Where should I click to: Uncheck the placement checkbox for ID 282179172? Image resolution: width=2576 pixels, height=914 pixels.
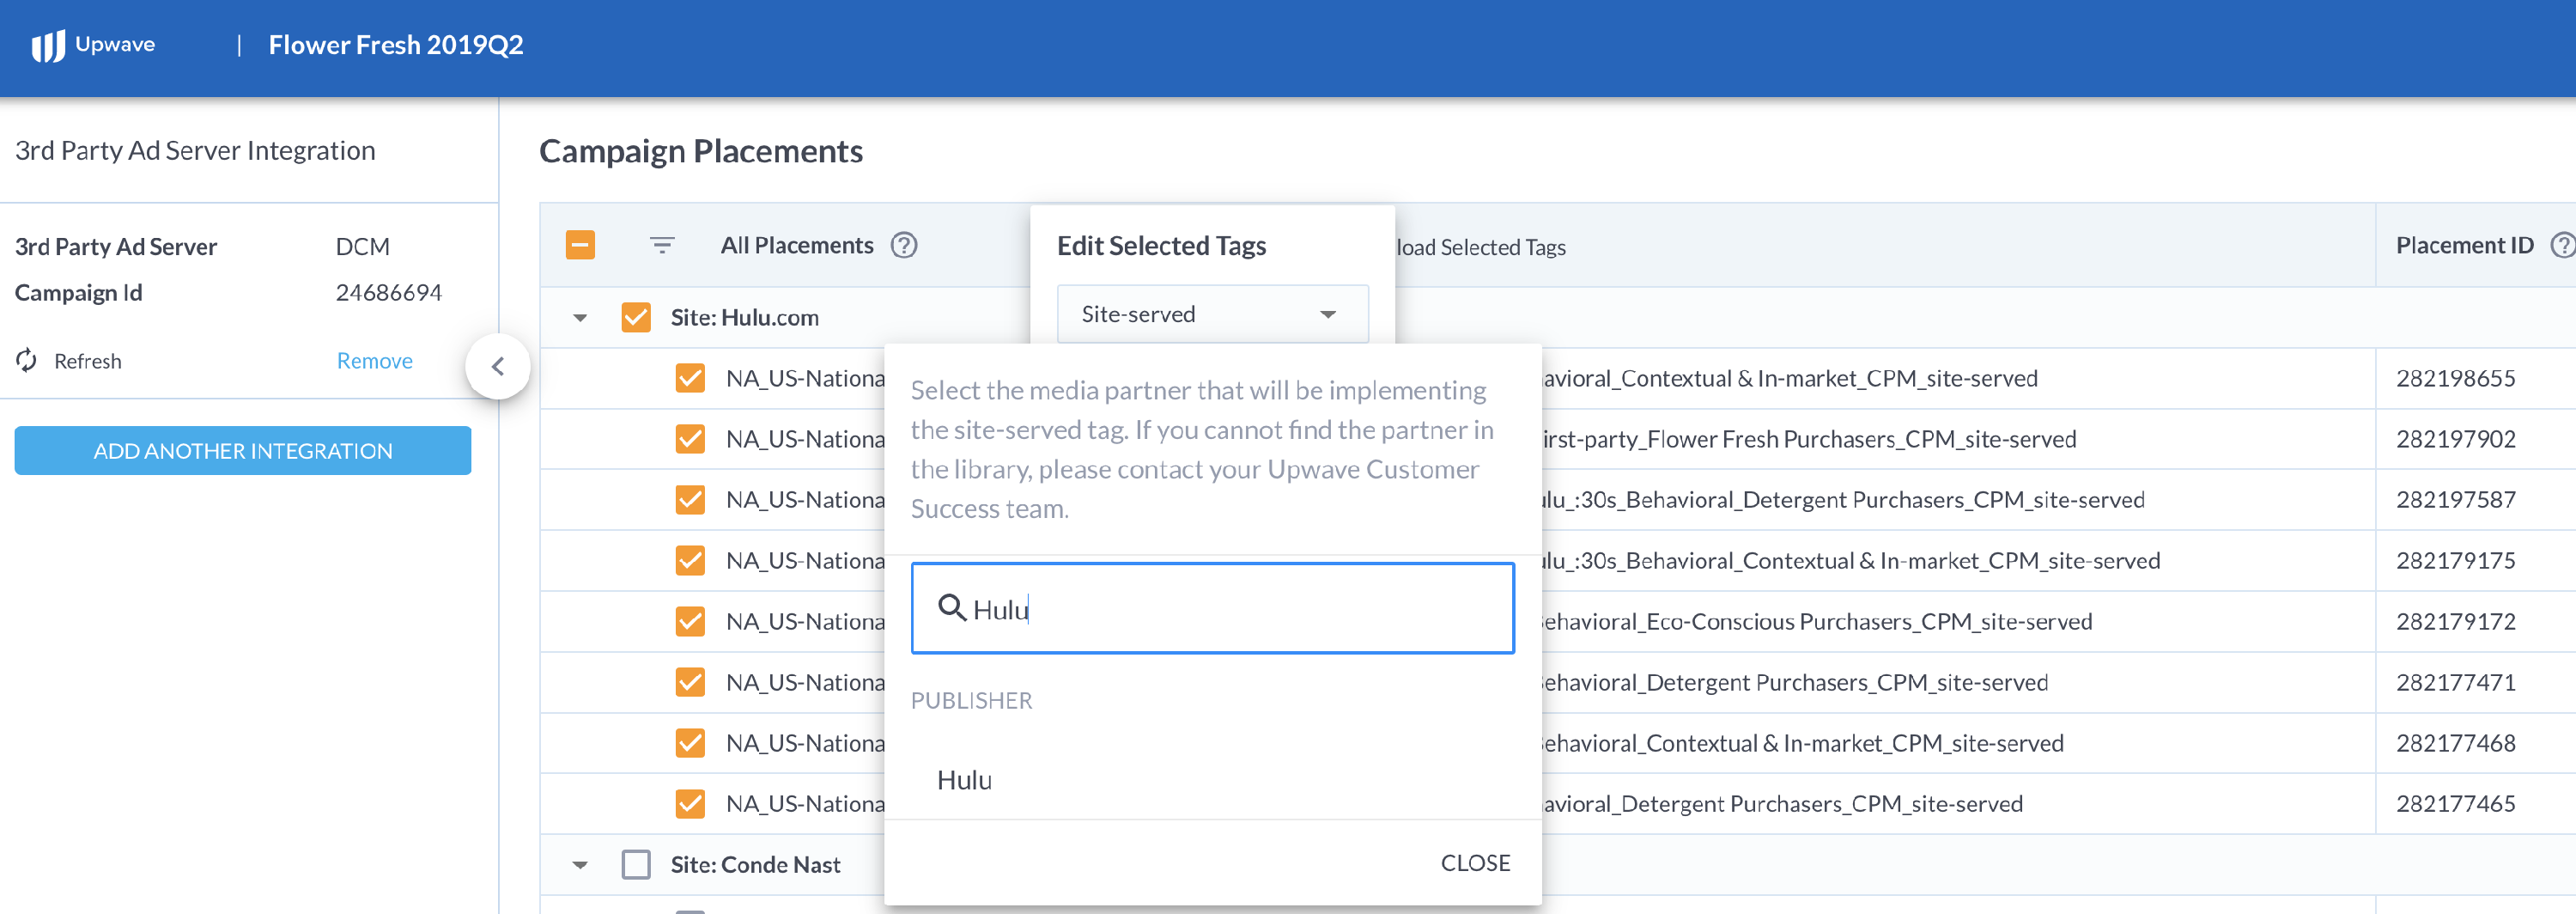[x=690, y=621]
